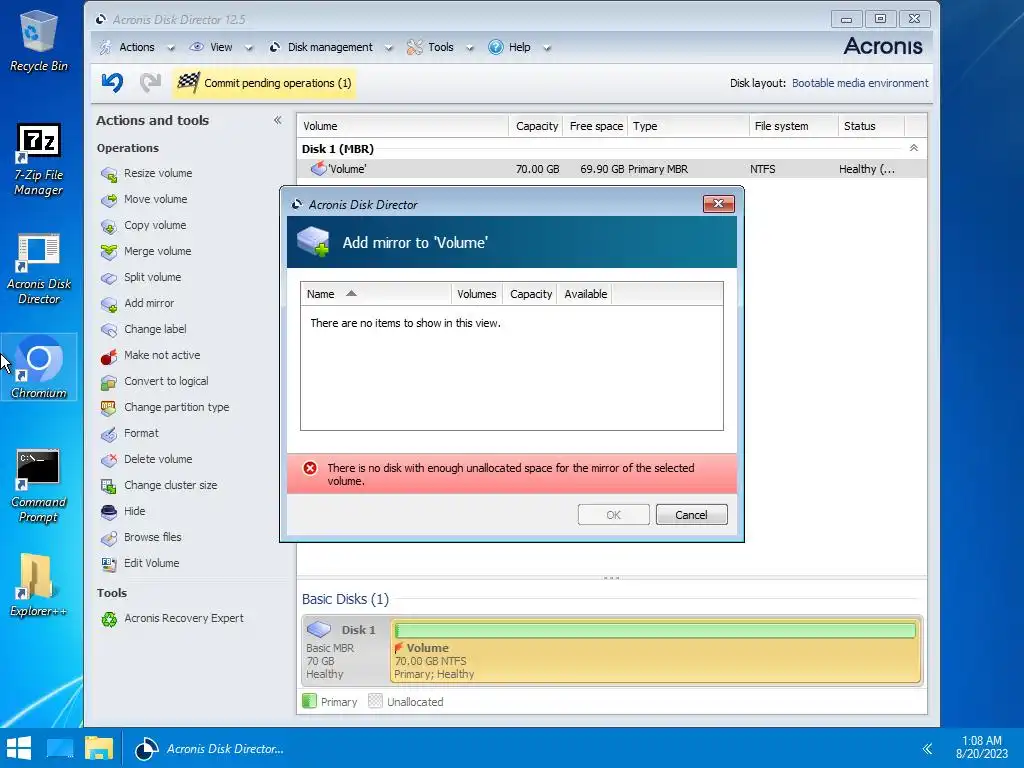1024x768 pixels.
Task: Click the Copy volume icon
Action: pos(108,226)
